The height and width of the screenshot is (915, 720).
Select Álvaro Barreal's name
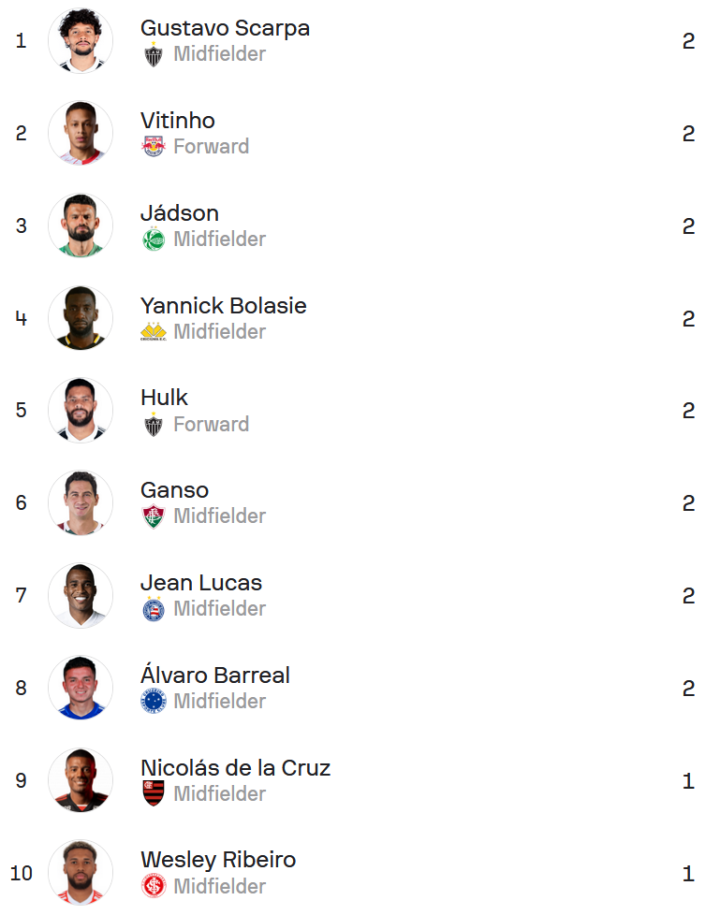(215, 676)
